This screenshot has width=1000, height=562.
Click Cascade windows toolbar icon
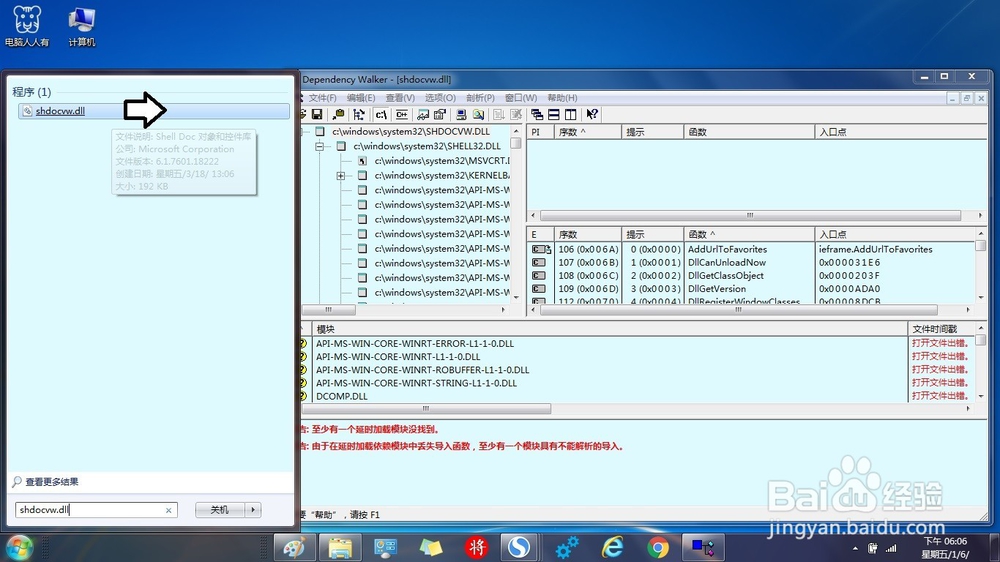tap(537, 114)
